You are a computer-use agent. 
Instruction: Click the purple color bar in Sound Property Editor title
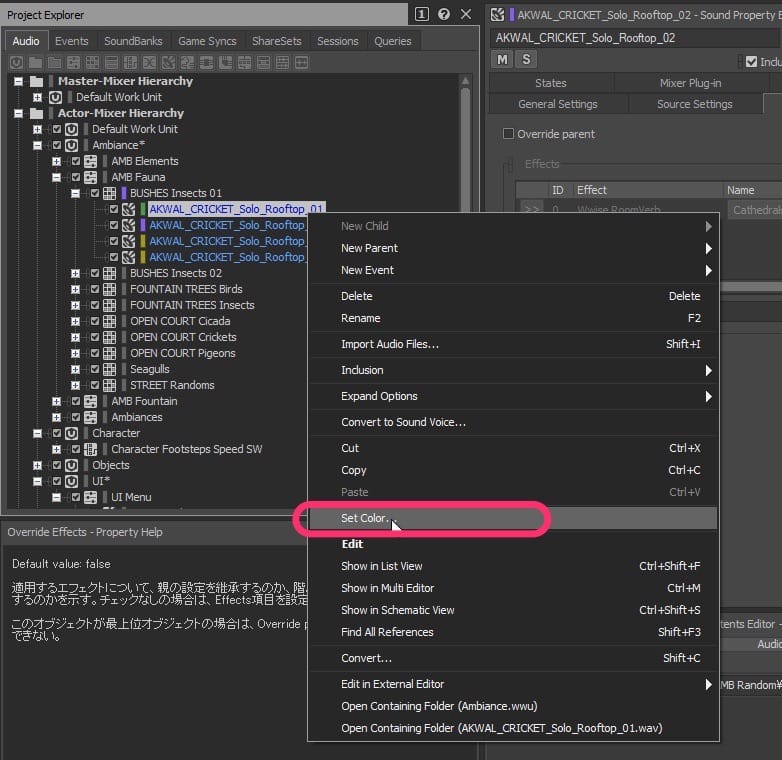pyautogui.click(x=512, y=14)
